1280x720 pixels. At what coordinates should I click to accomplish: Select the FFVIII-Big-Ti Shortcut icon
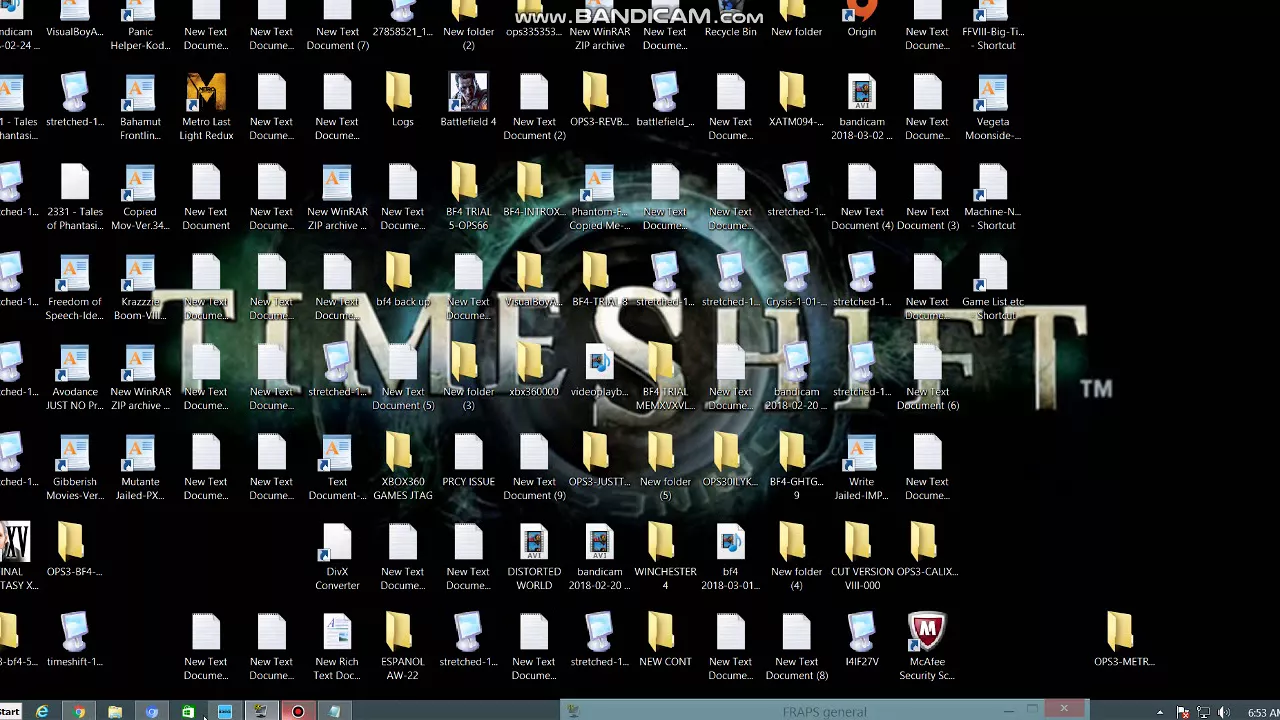point(993,26)
